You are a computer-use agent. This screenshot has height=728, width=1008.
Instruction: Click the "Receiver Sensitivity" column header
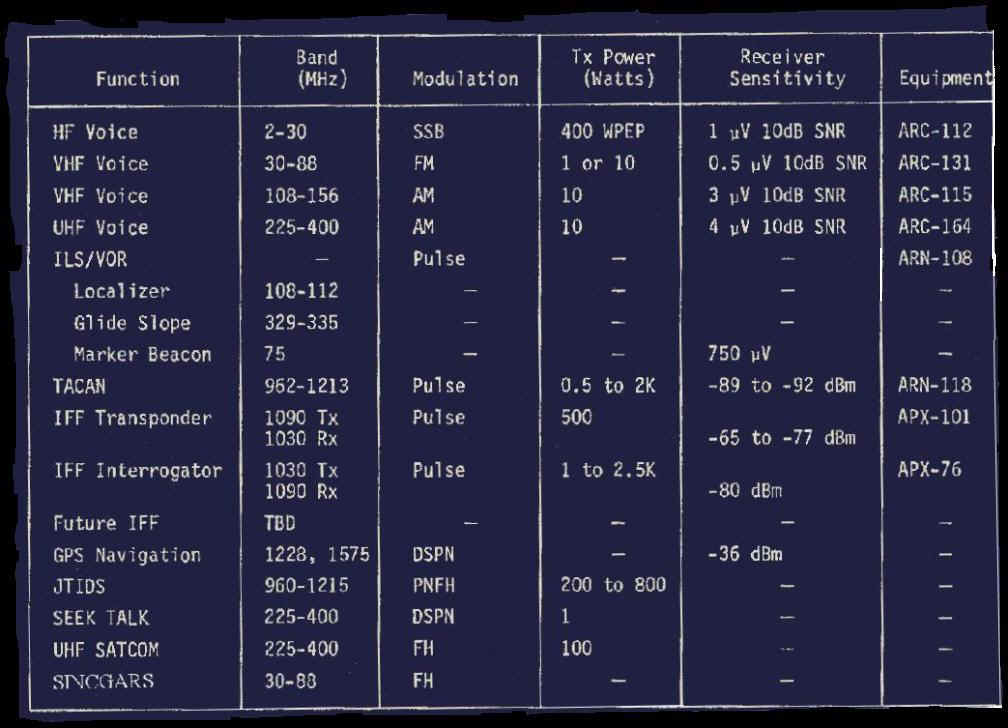tap(787, 68)
